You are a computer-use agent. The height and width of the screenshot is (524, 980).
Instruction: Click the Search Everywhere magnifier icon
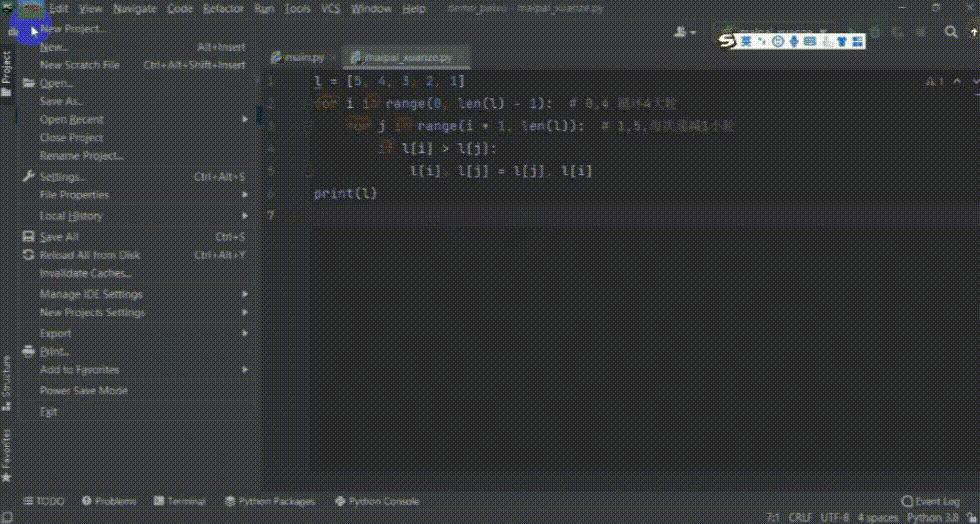coord(951,32)
